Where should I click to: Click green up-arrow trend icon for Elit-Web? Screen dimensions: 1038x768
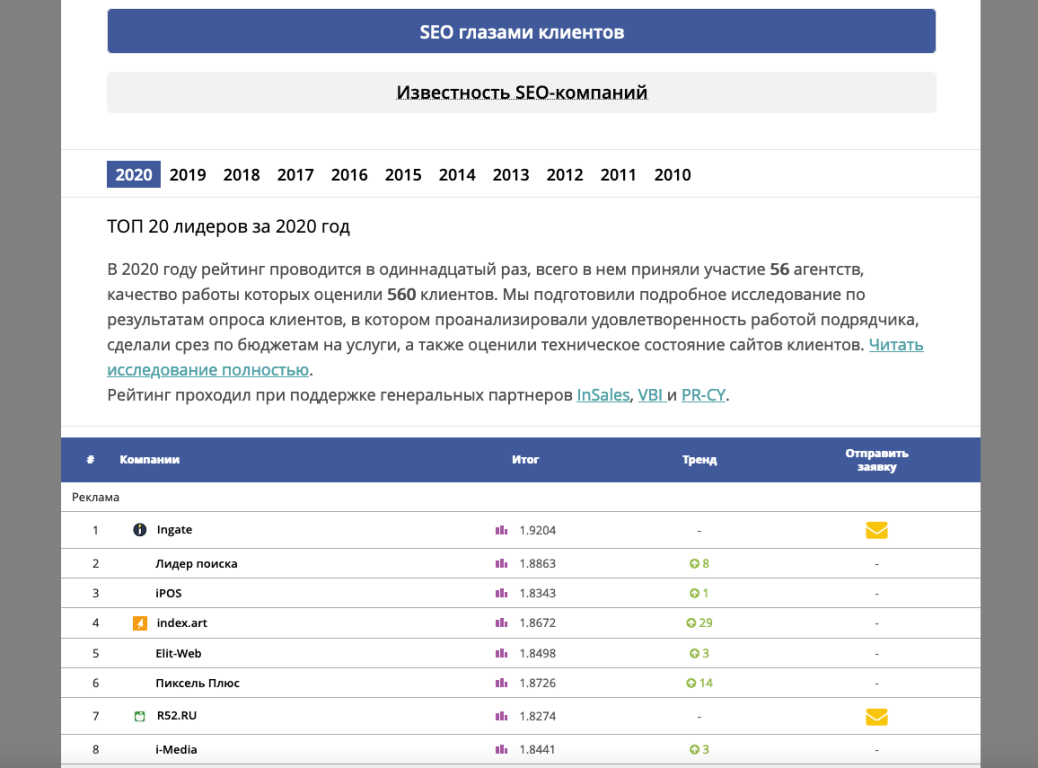[694, 653]
